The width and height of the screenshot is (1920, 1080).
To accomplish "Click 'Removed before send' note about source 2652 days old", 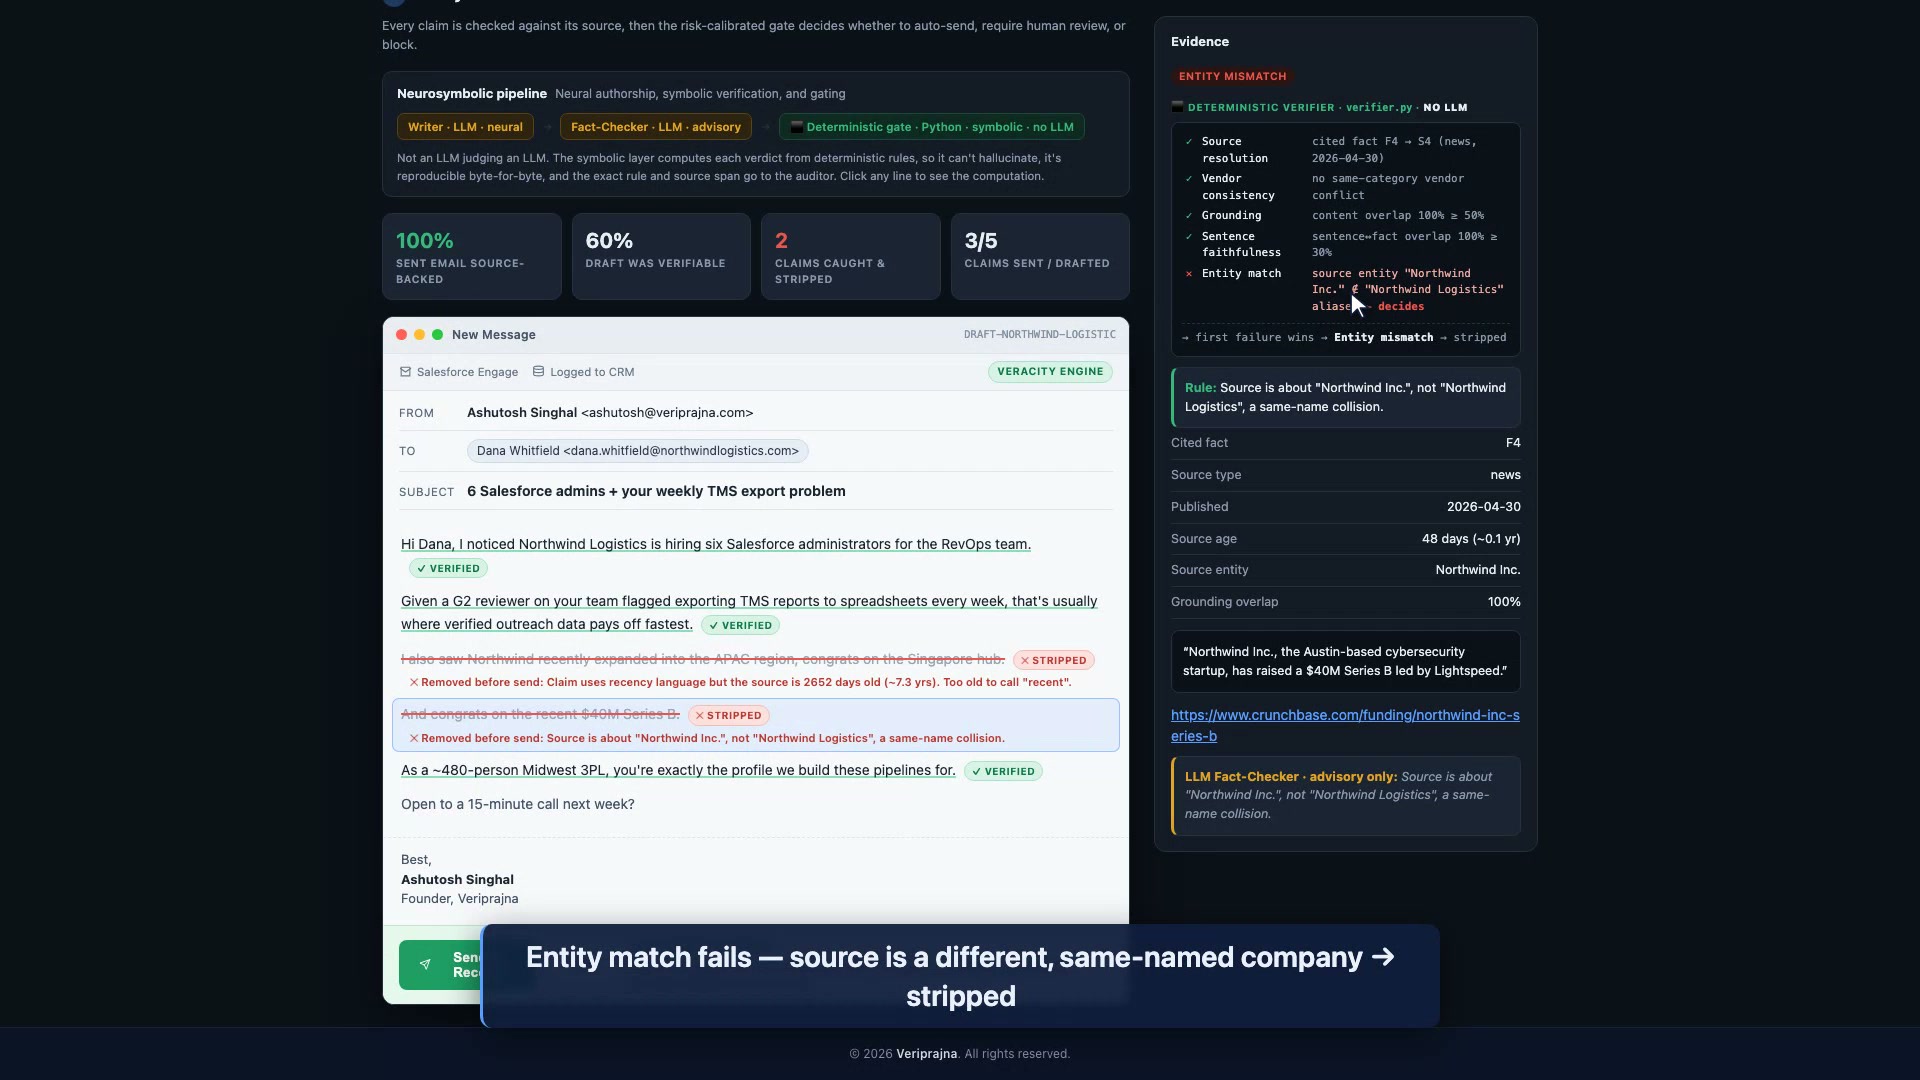I will point(740,683).
